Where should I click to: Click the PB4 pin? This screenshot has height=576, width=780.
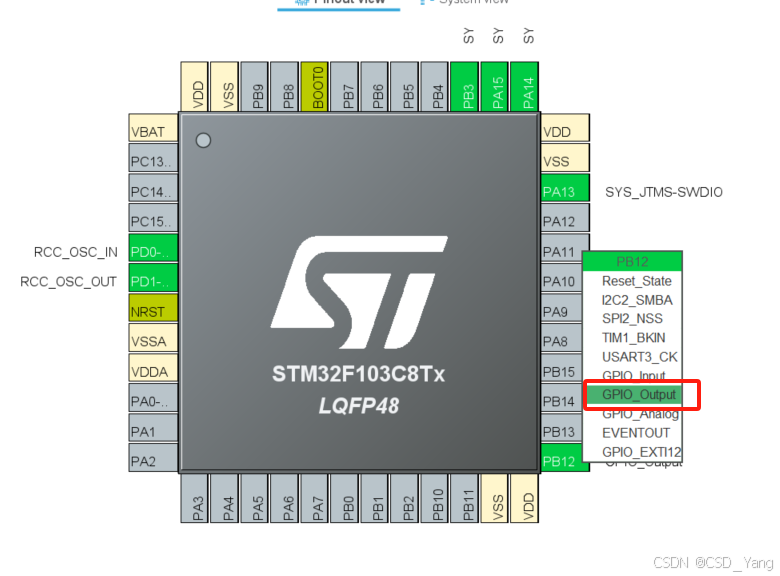point(434,87)
